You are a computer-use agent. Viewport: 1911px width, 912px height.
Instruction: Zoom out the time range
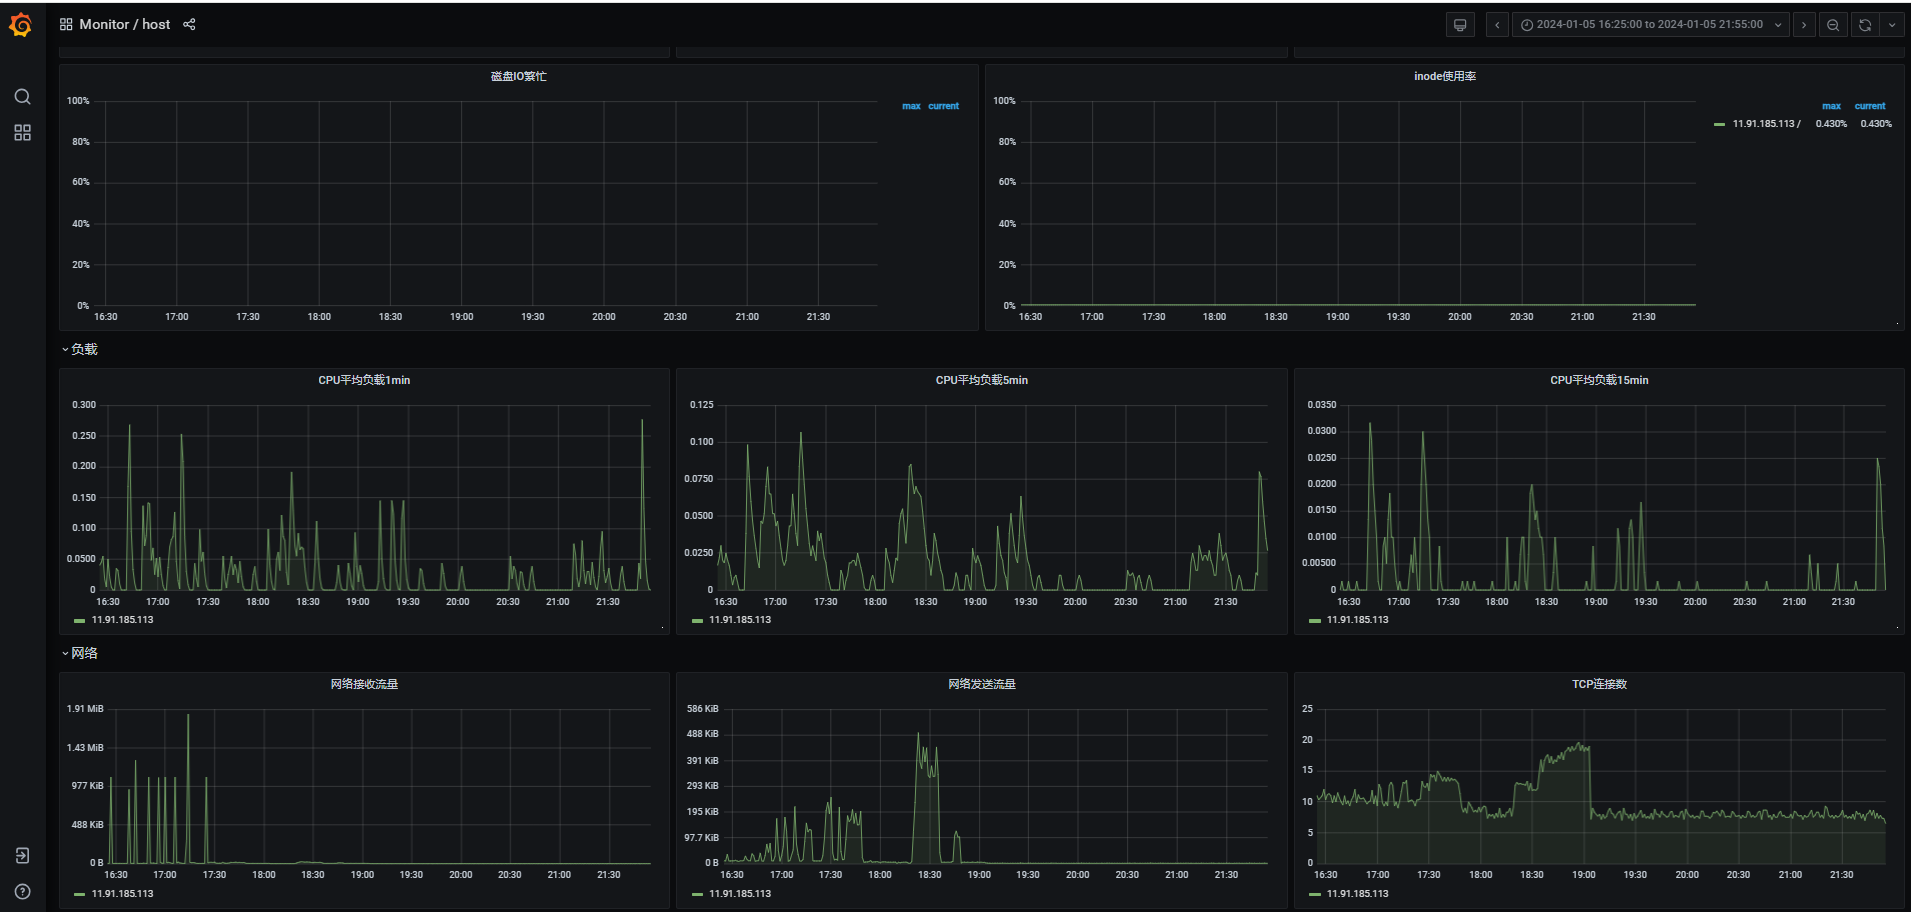click(1833, 25)
